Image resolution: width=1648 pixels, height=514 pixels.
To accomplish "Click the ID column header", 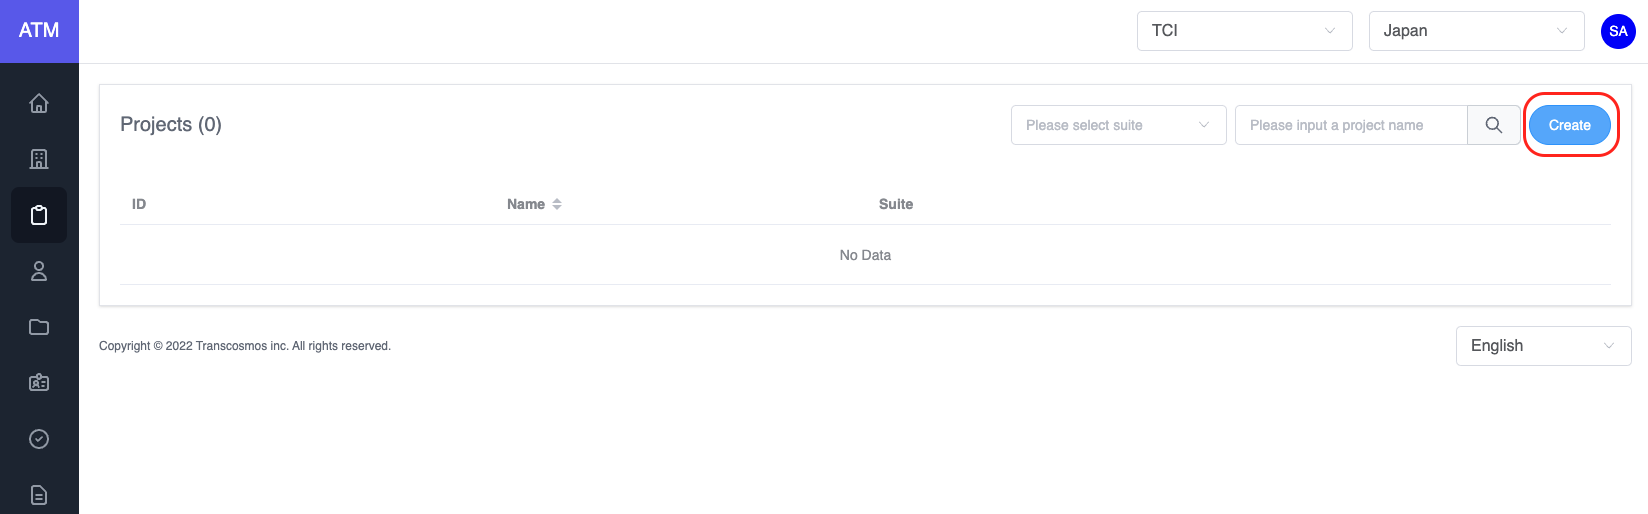I will point(139,204).
